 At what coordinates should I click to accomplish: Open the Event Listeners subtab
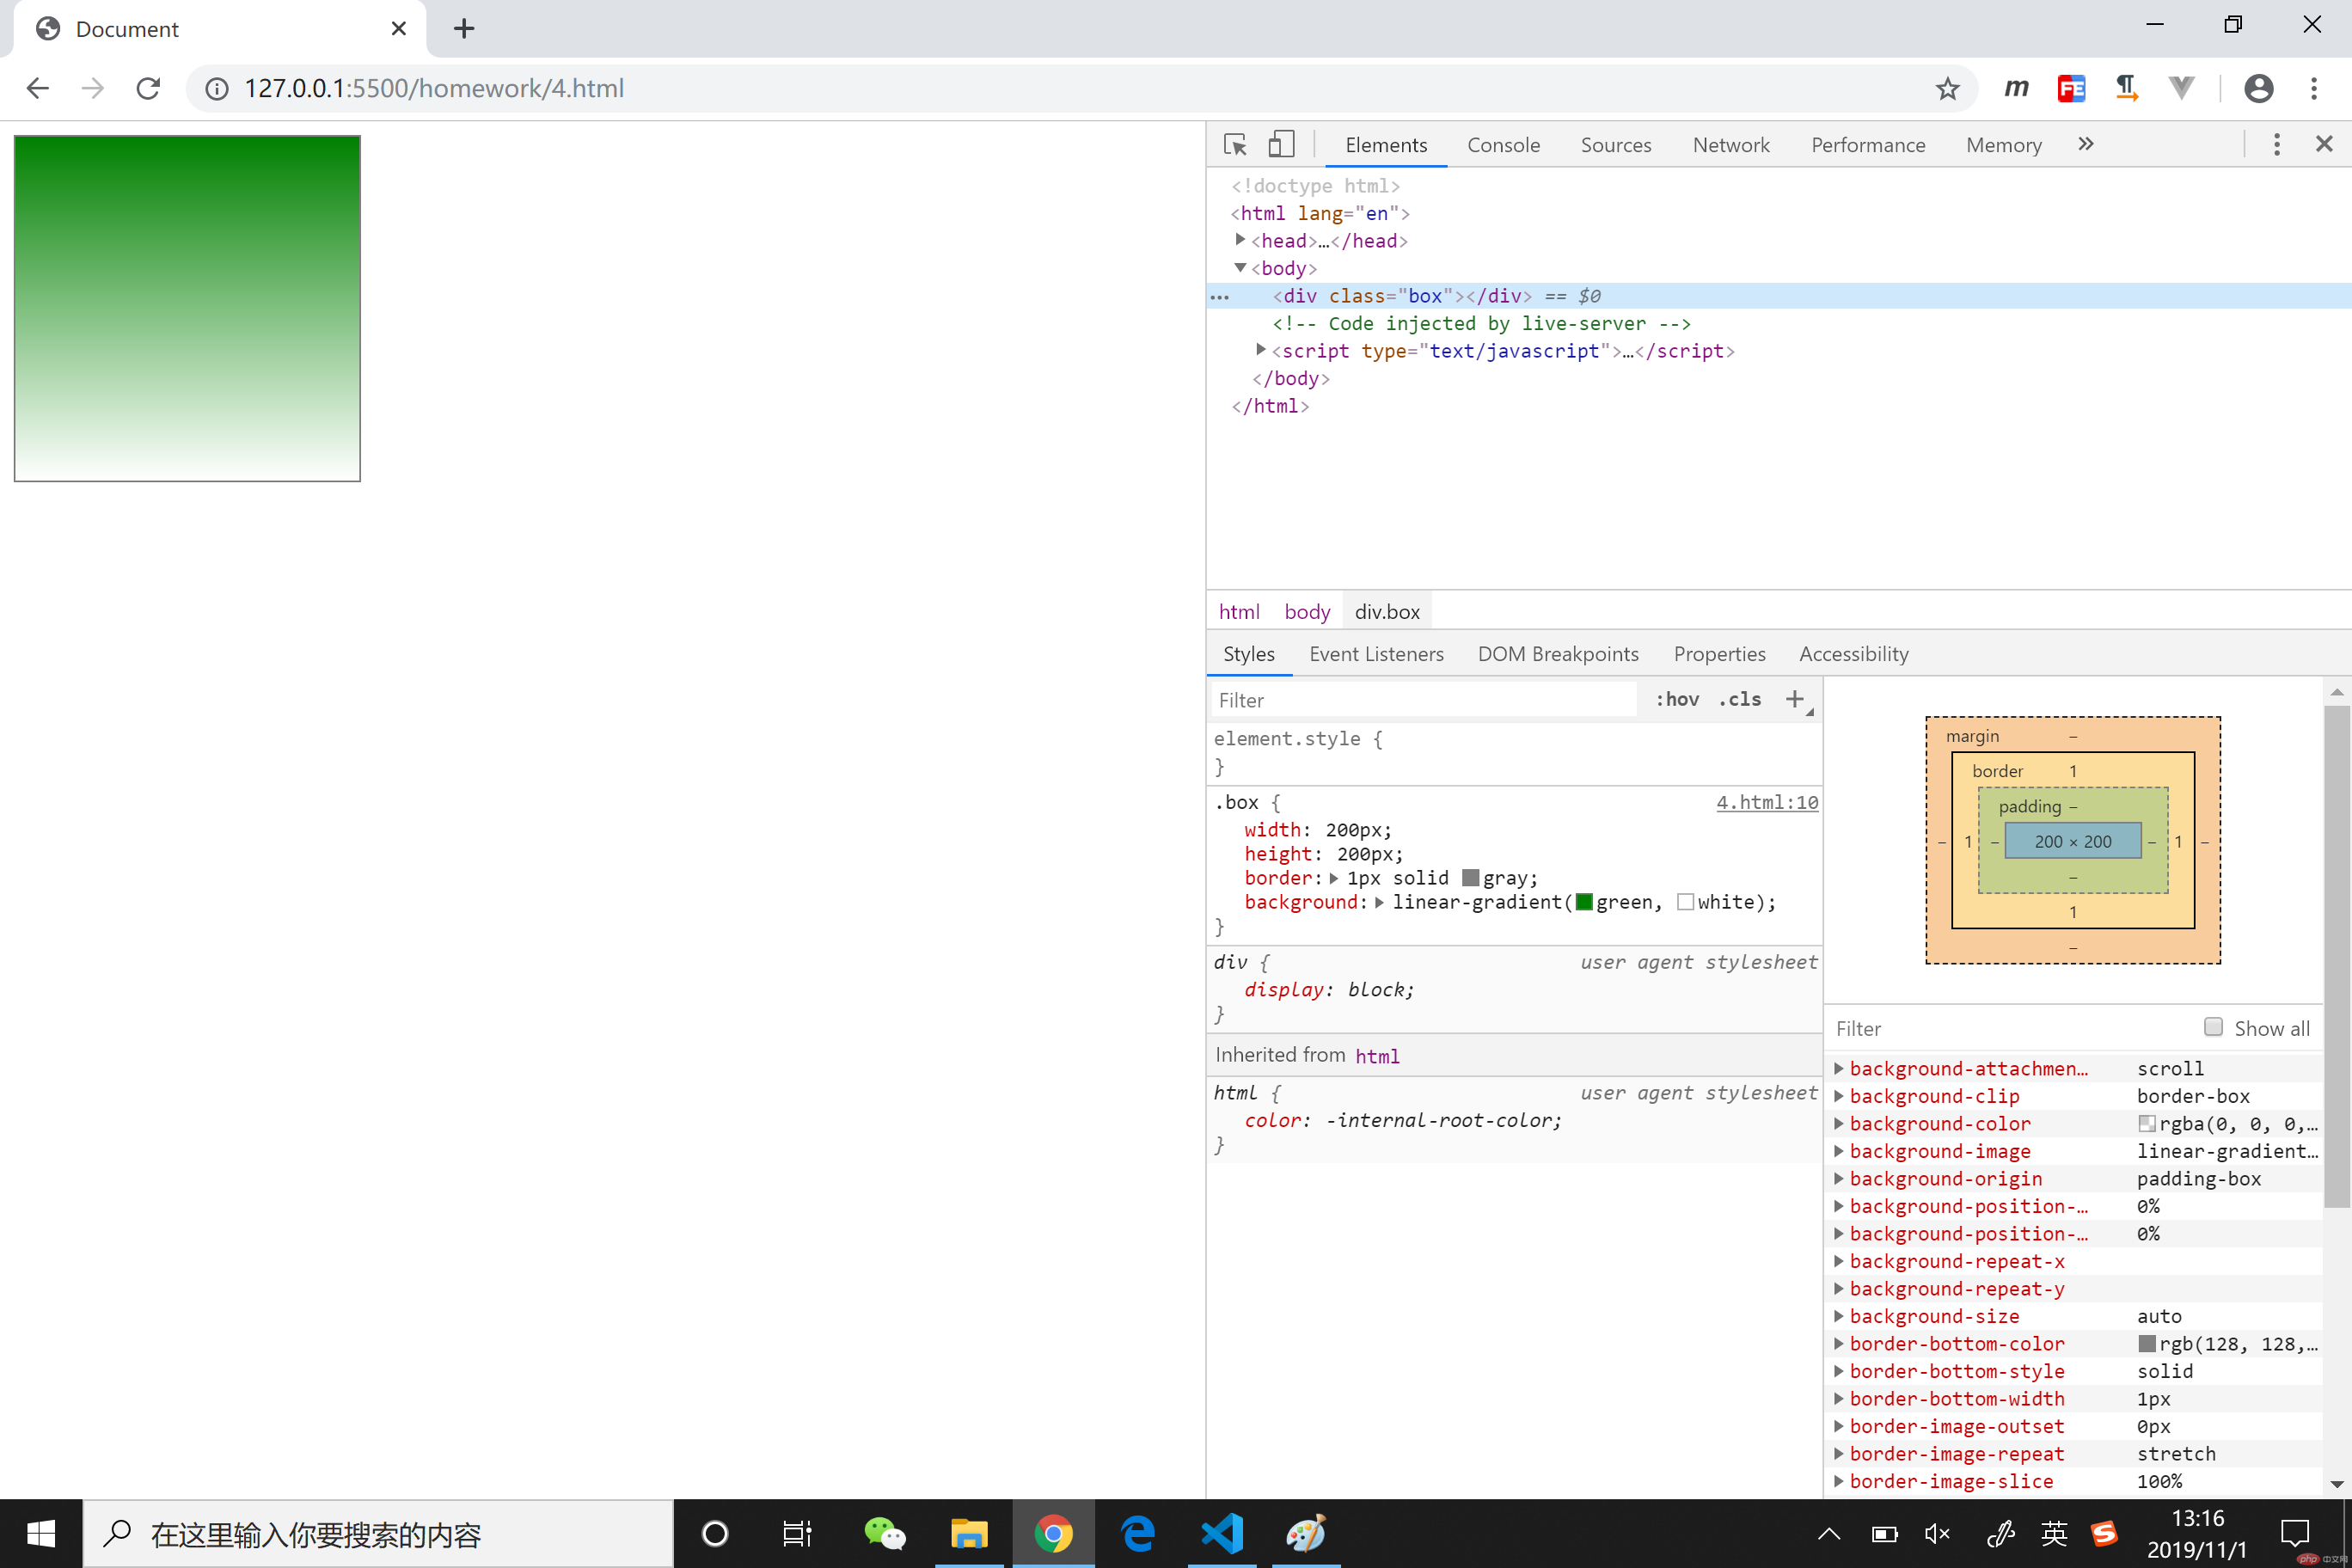[x=1376, y=654]
